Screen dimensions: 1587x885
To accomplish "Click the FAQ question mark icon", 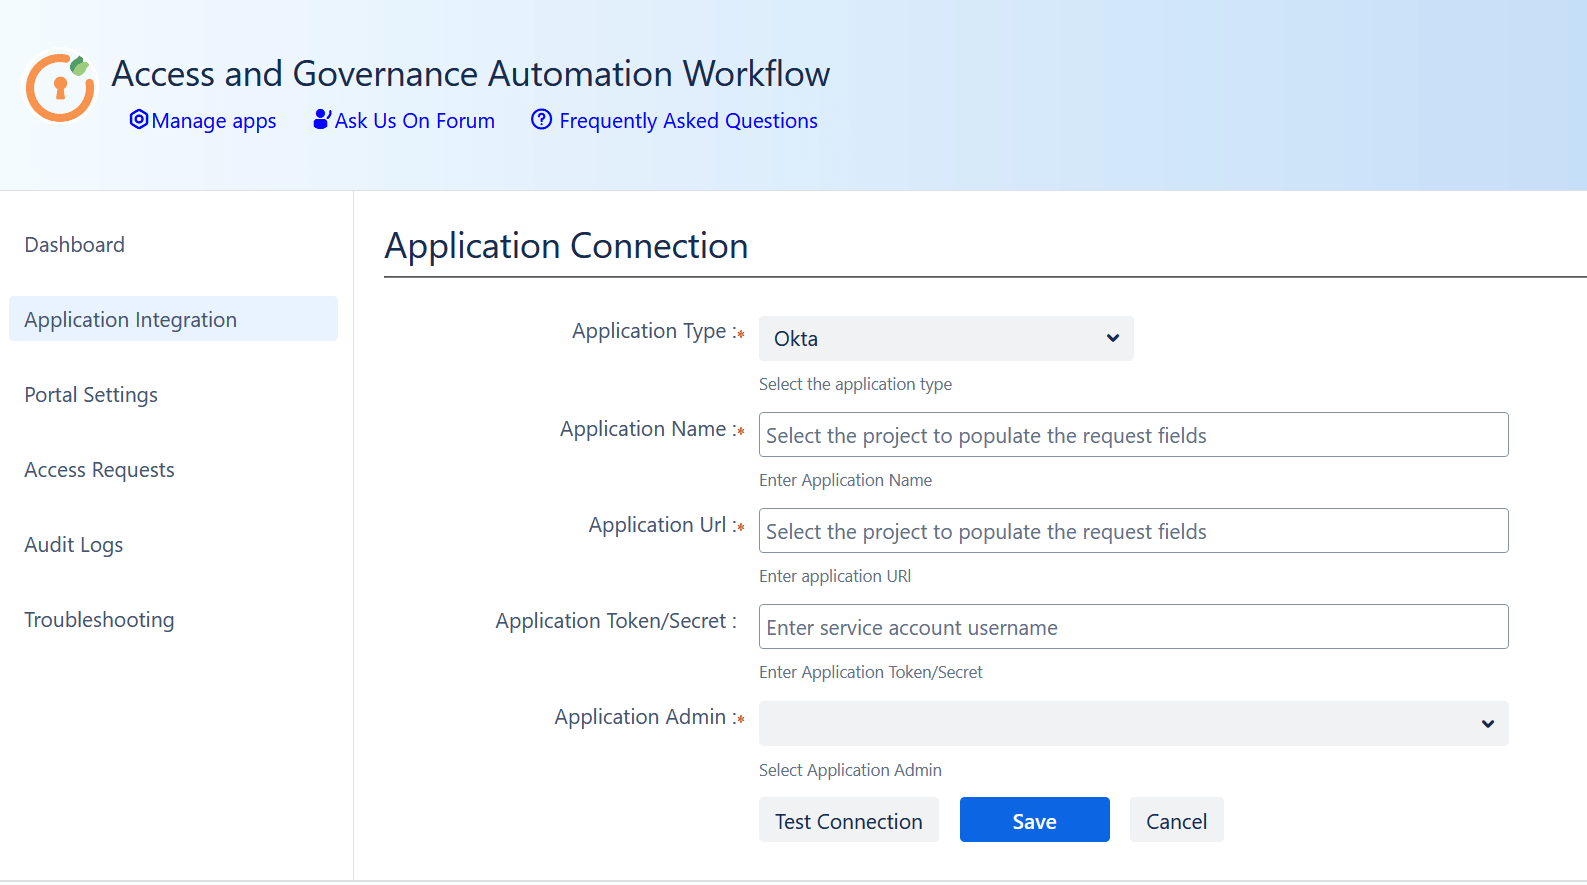I will click(x=541, y=120).
